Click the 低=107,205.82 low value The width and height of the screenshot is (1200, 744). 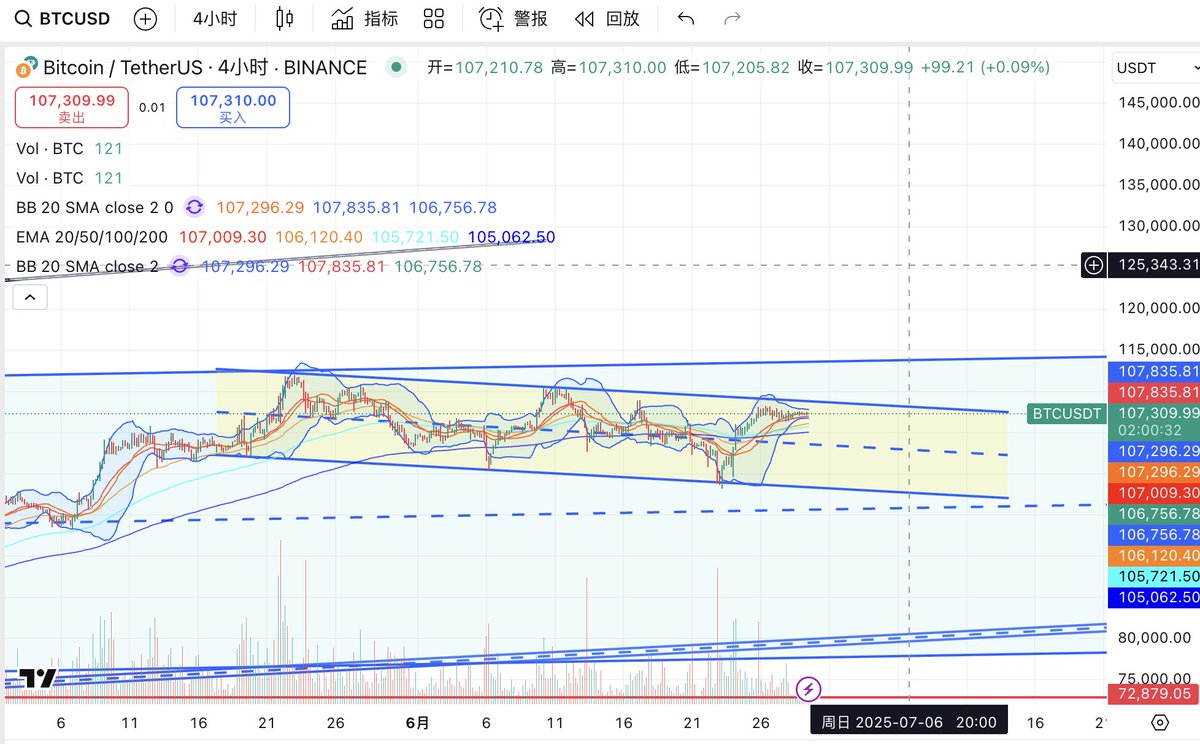732,68
